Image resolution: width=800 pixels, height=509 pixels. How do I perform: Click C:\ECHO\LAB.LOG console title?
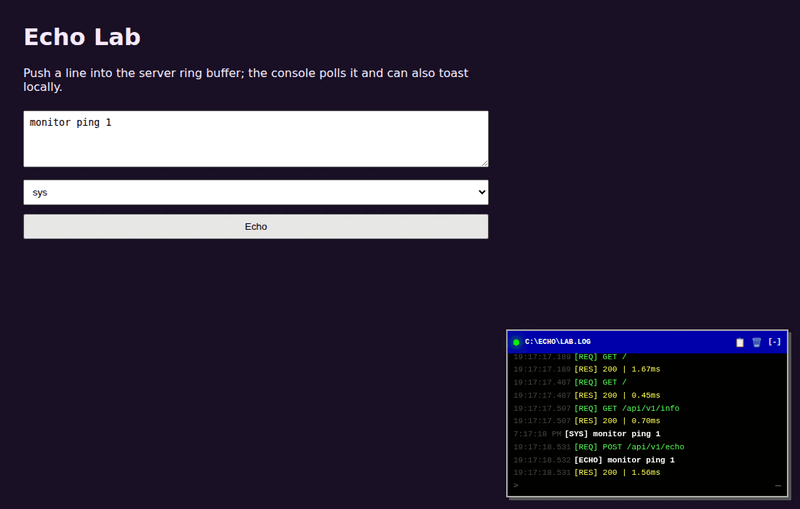558,342
